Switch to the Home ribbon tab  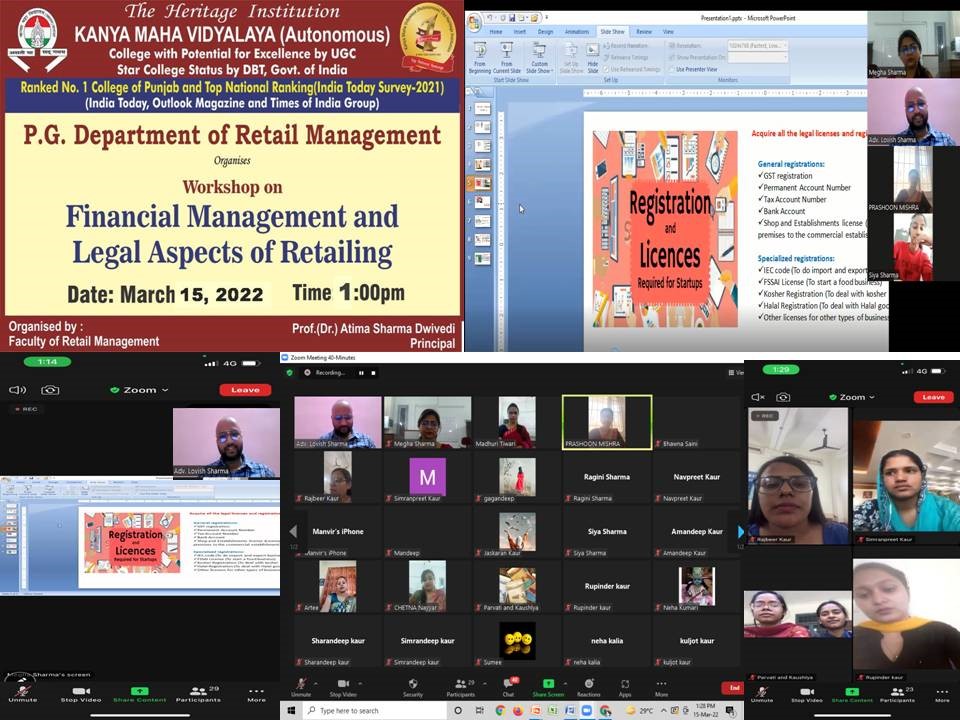[496, 32]
